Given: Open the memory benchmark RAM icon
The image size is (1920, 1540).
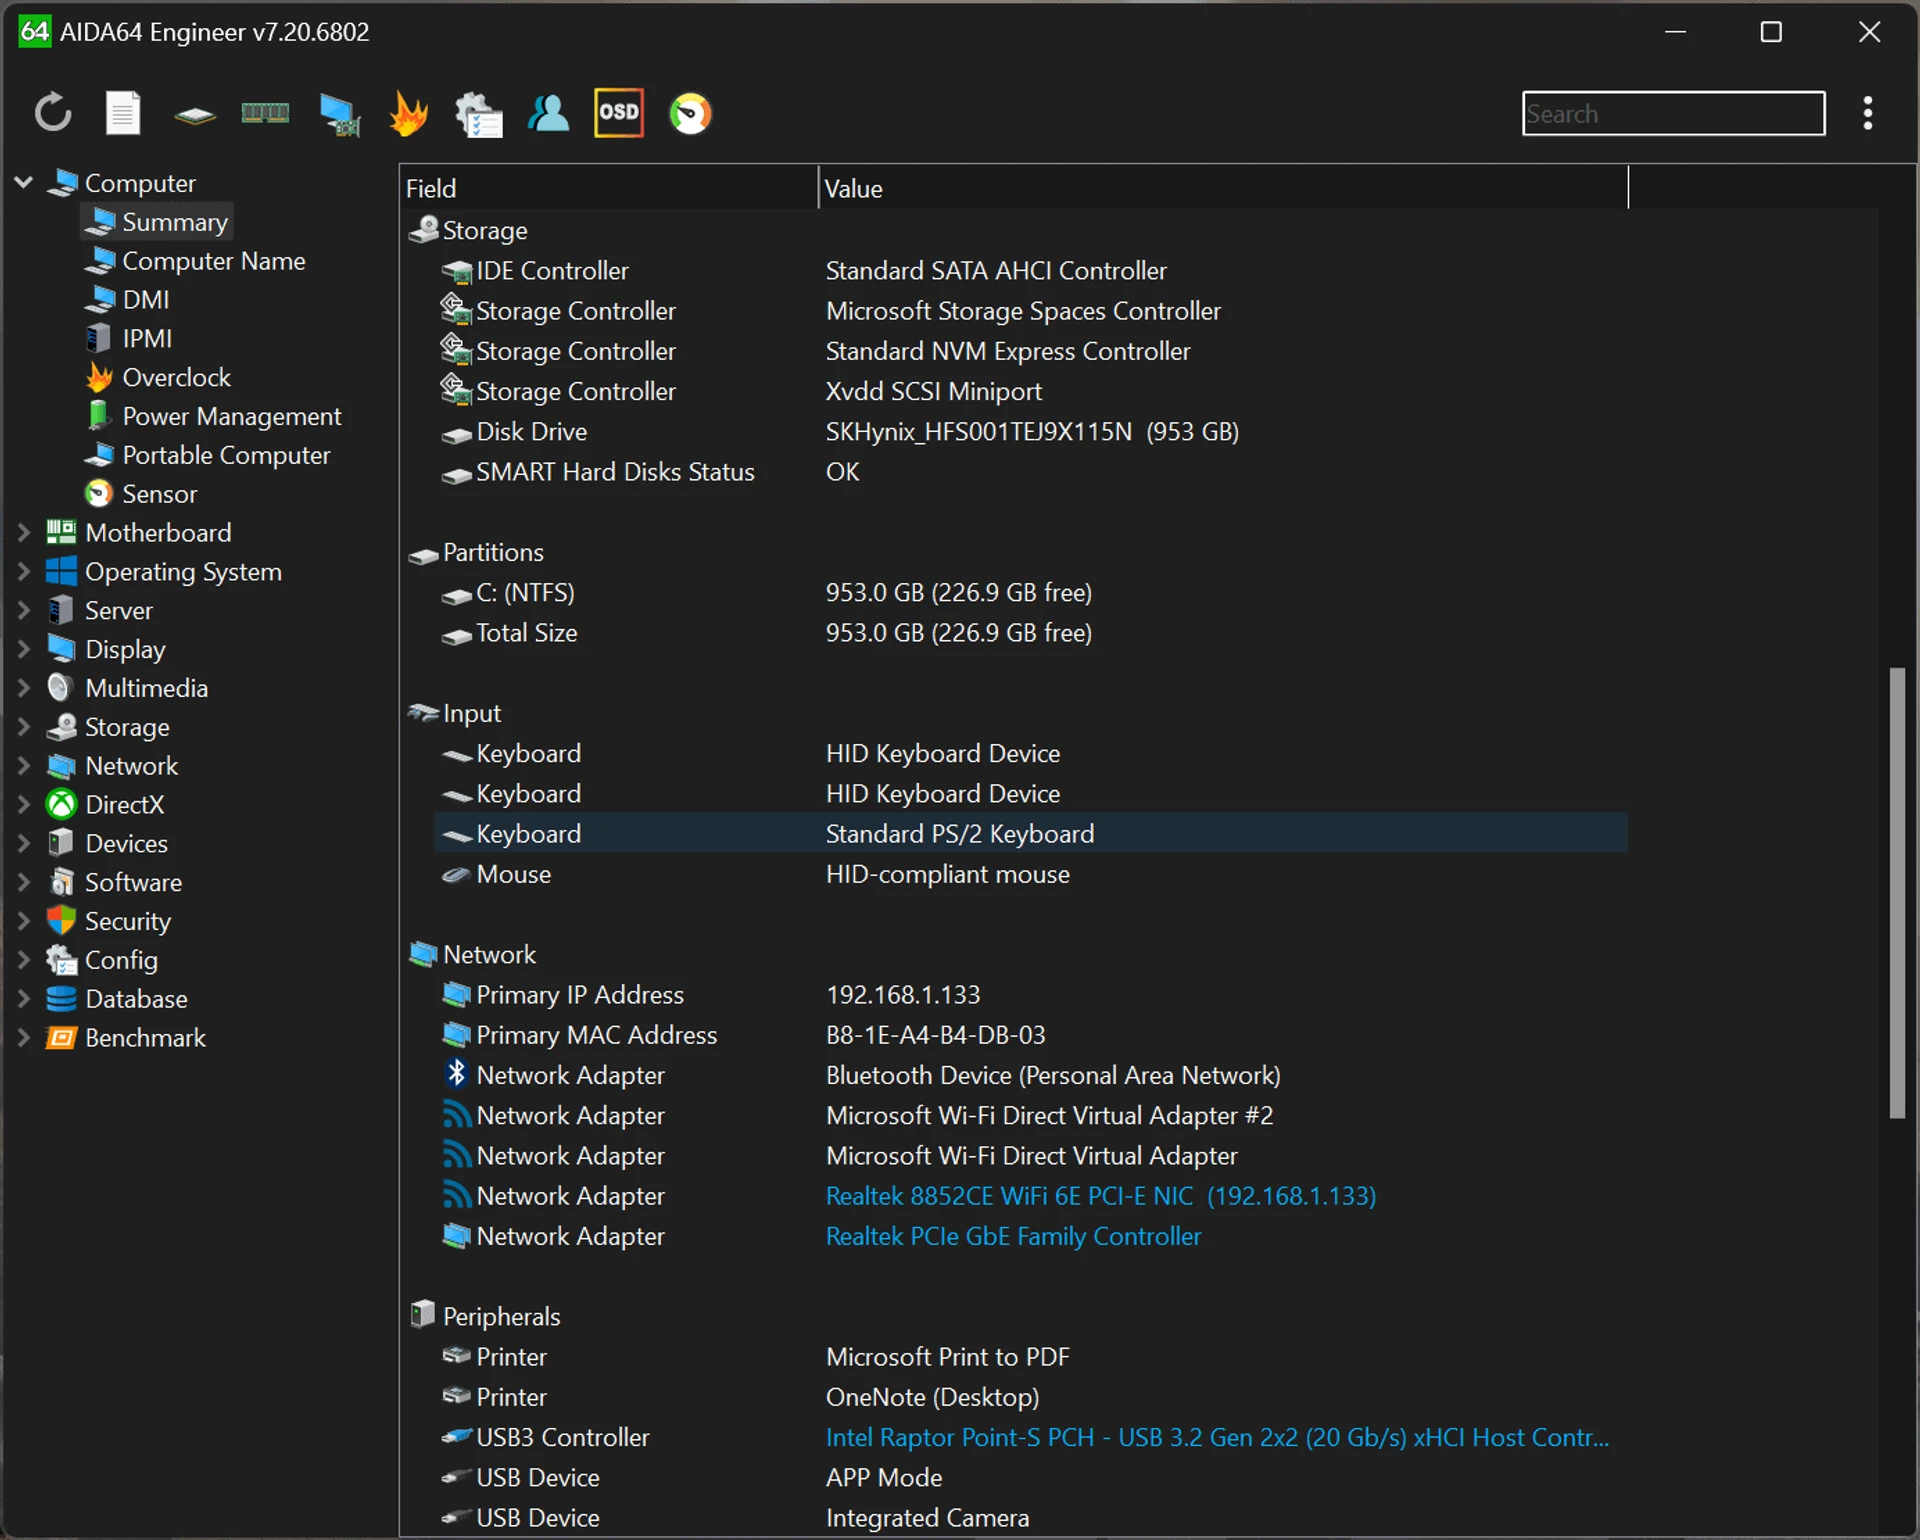Looking at the screenshot, I should tap(265, 113).
